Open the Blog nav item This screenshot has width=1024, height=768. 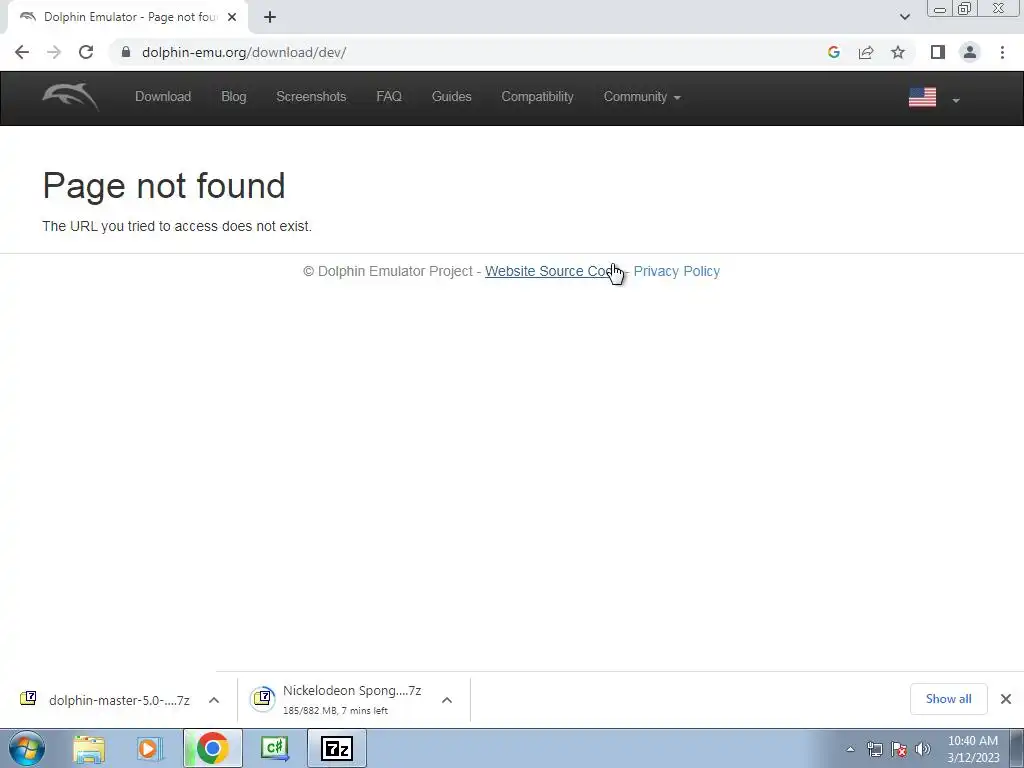click(233, 97)
